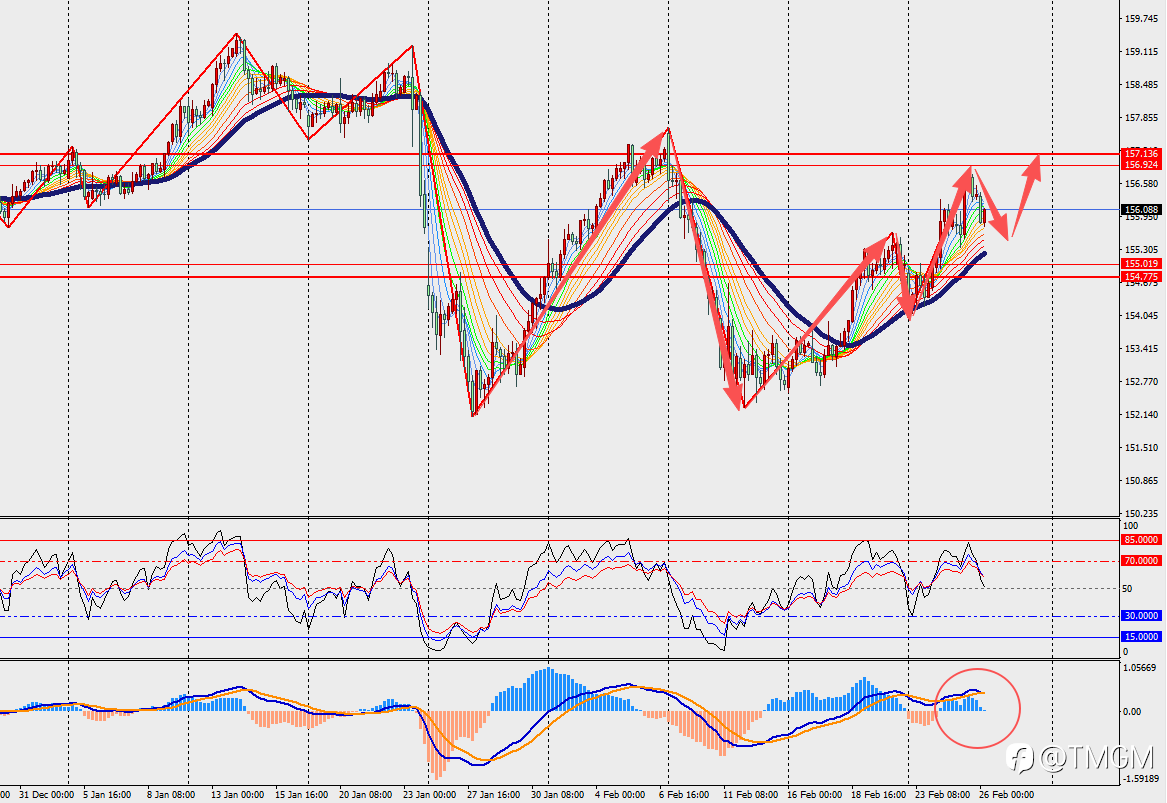Click the TMGM watermark logo icon
The height and width of the screenshot is (803, 1167).
(x=1020, y=758)
